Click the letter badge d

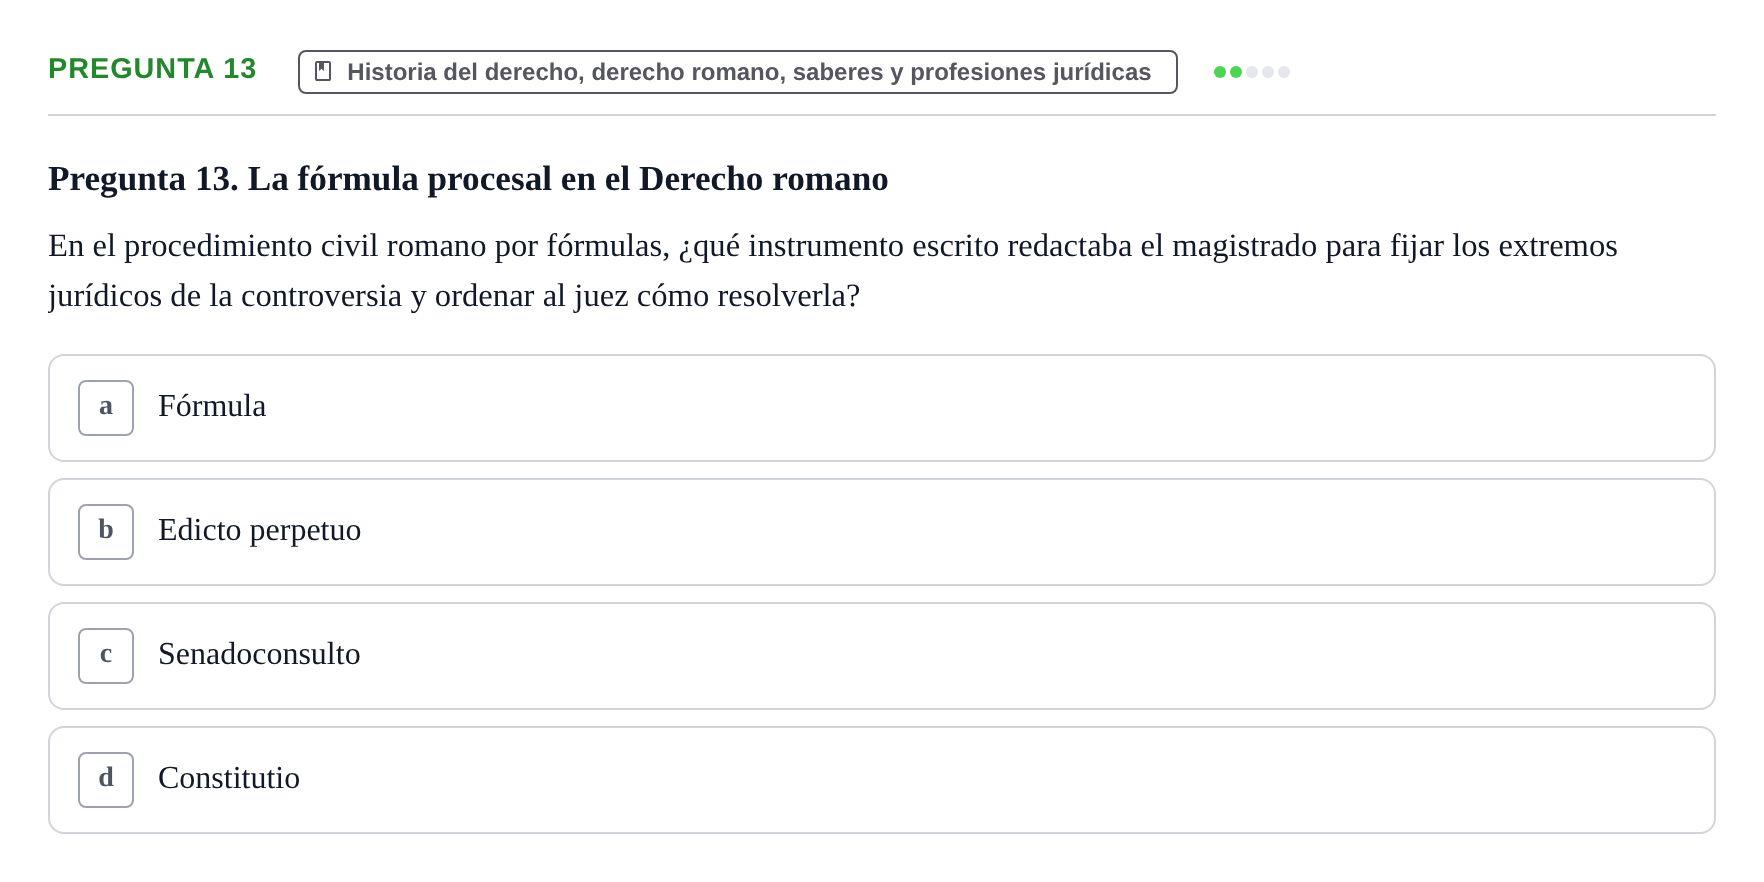[x=106, y=780]
